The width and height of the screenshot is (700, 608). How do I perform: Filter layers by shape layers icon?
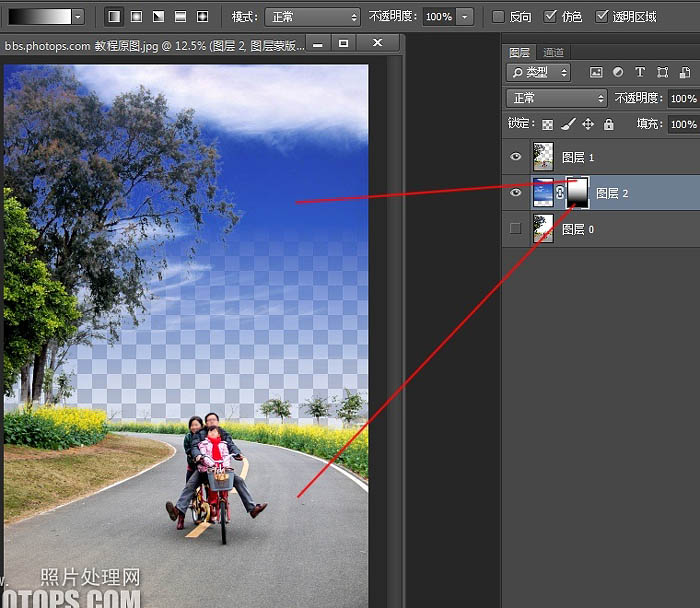662,72
